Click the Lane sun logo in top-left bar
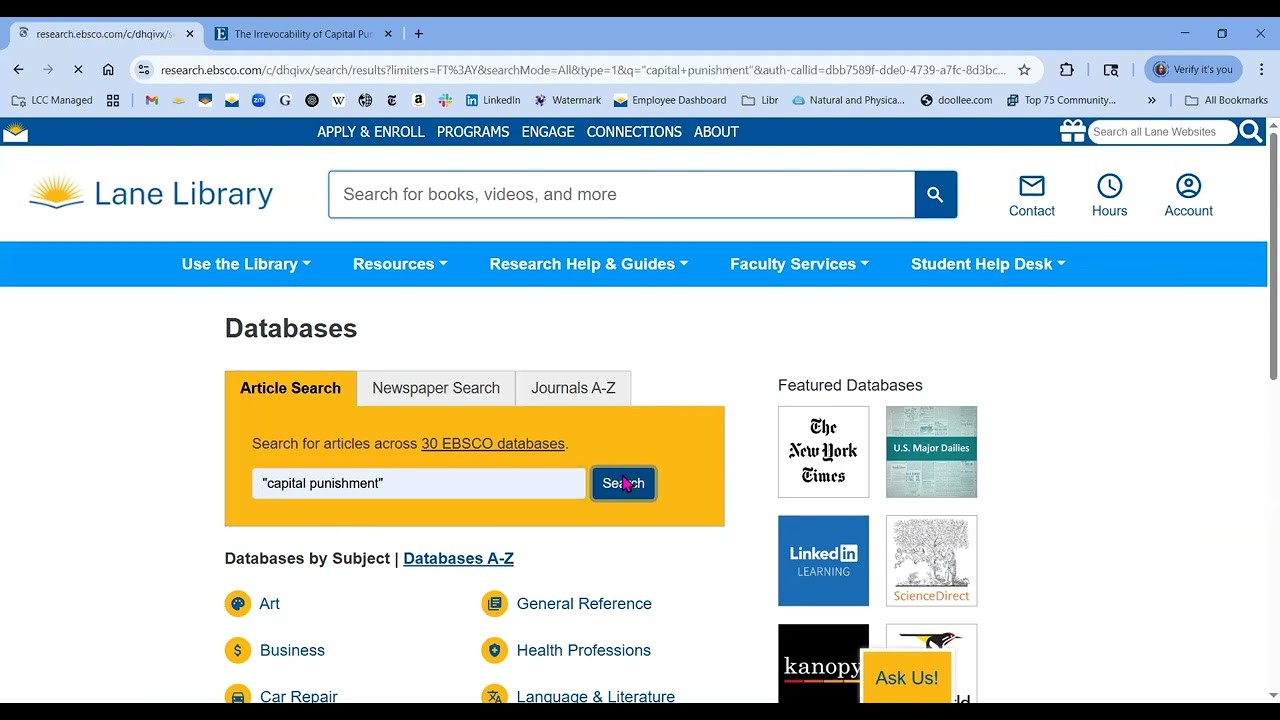 coord(15,132)
